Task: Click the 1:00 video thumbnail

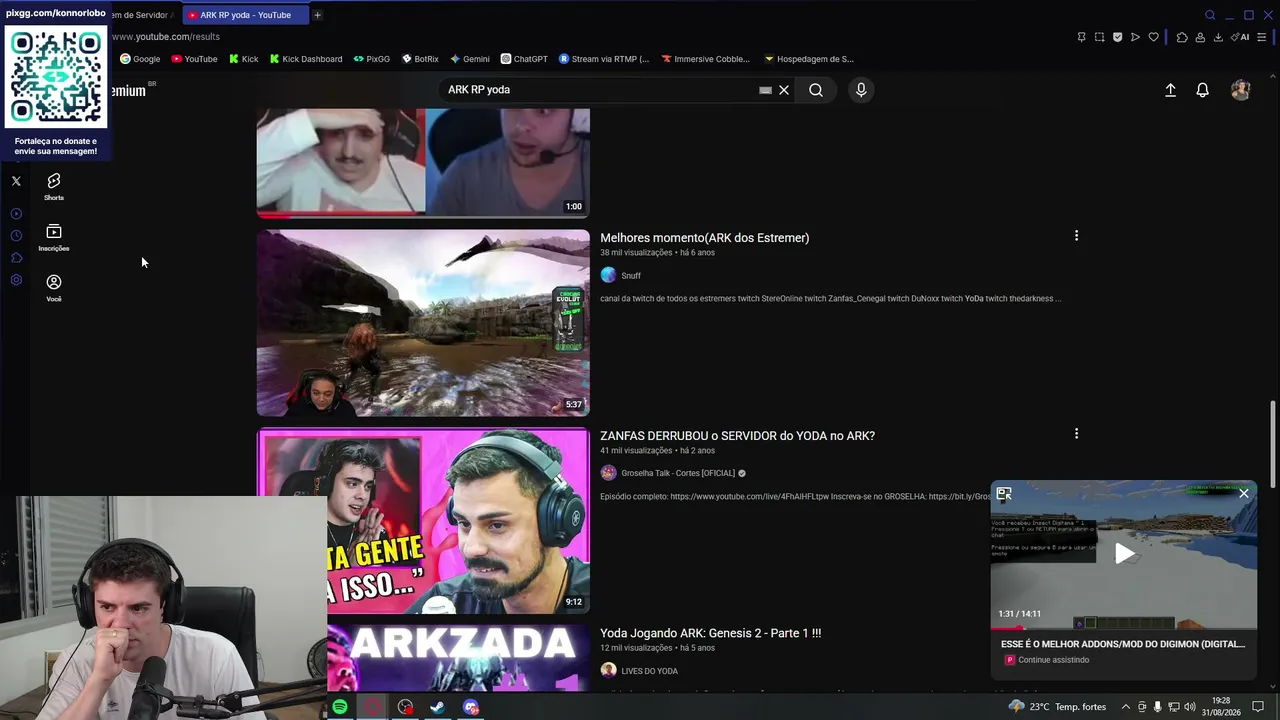Action: [x=423, y=163]
